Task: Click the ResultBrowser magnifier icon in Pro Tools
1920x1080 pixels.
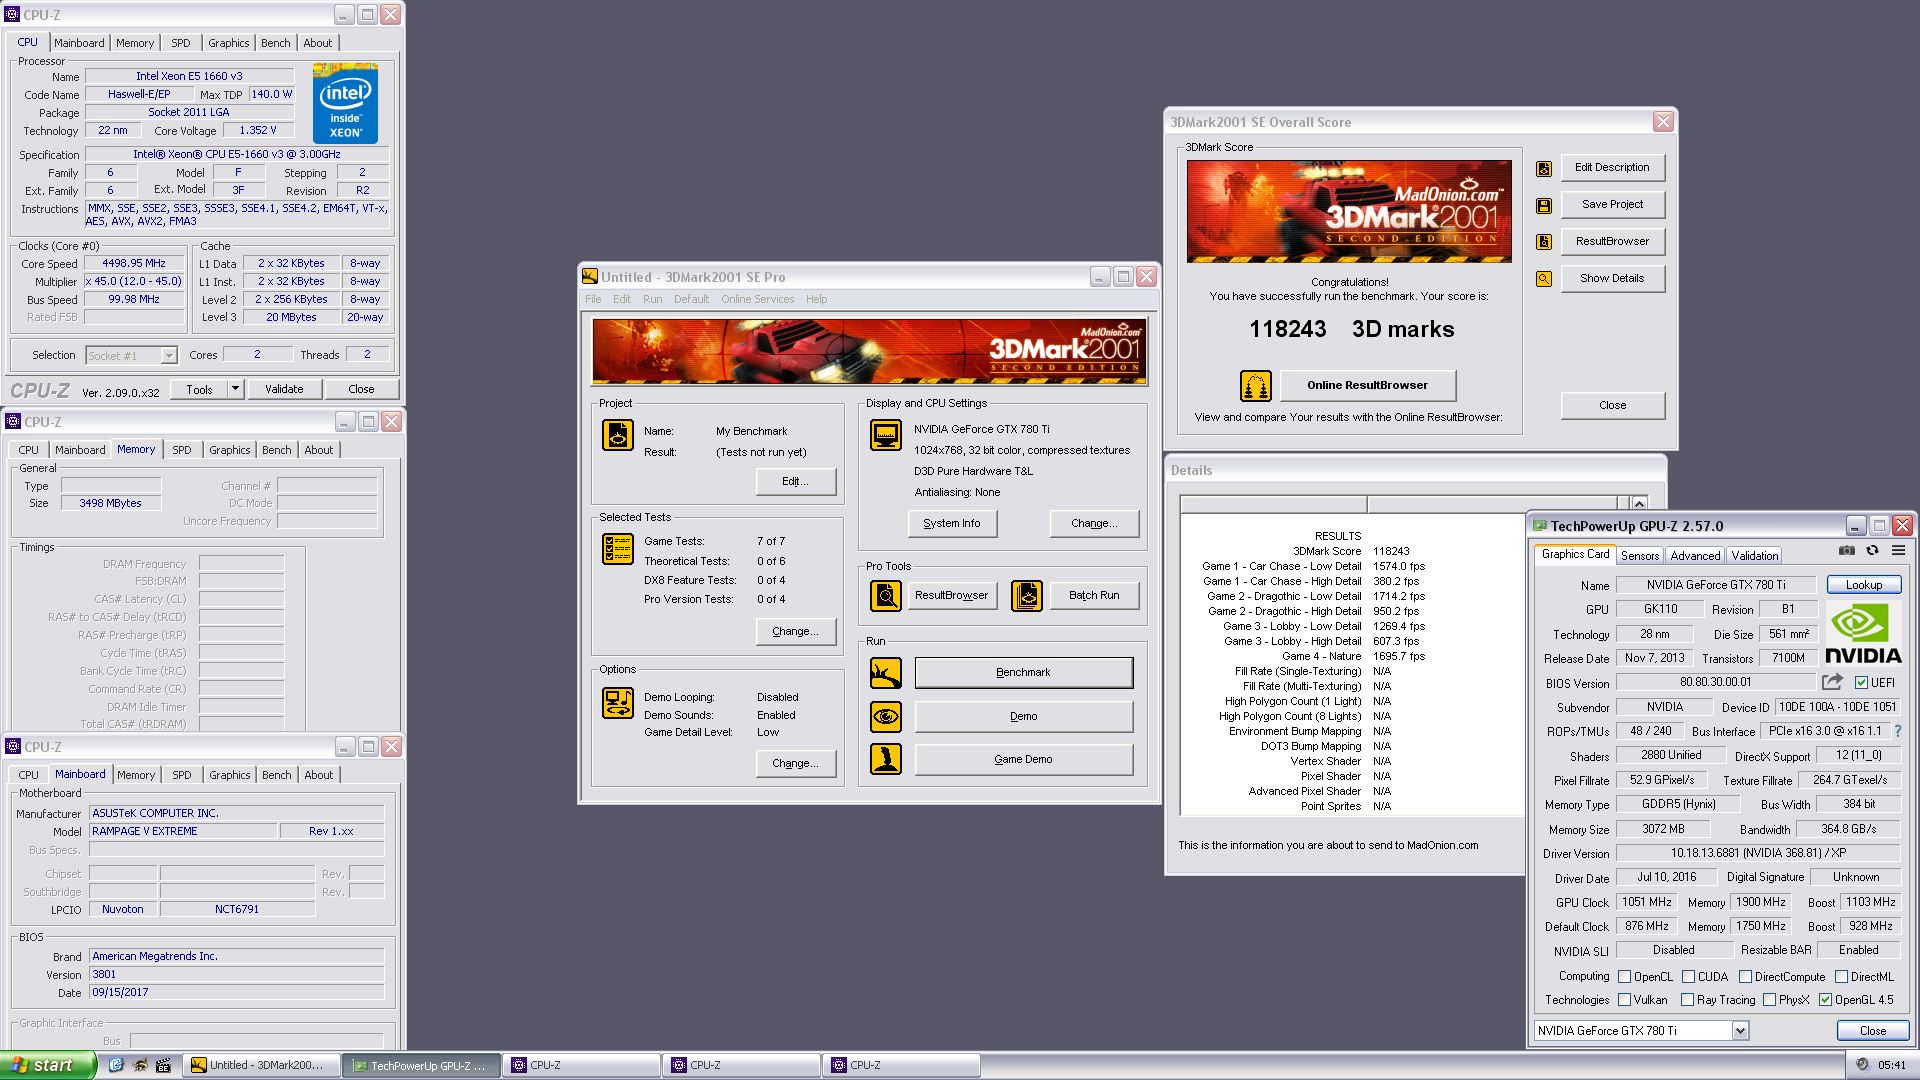Action: (885, 596)
